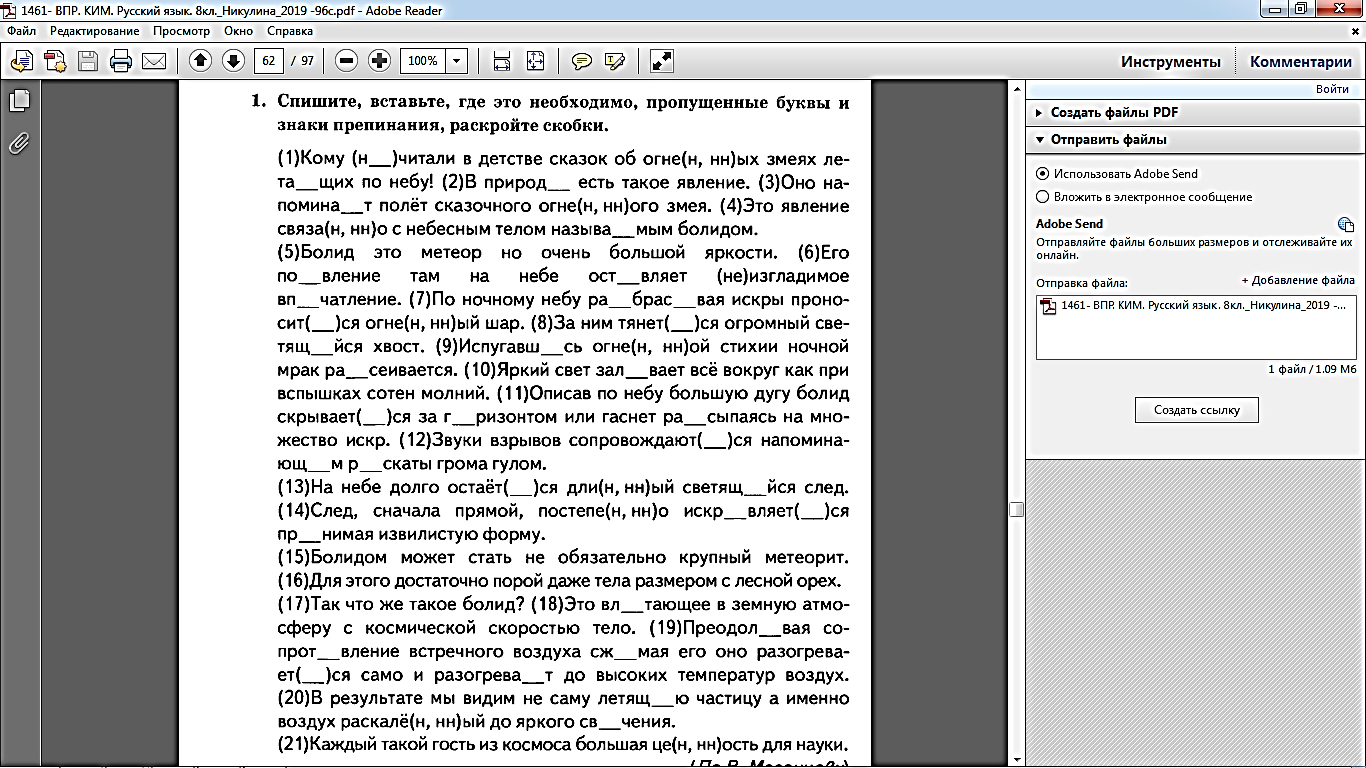Click the PDF file icon in upload list
1366x768 pixels.
[1049, 306]
